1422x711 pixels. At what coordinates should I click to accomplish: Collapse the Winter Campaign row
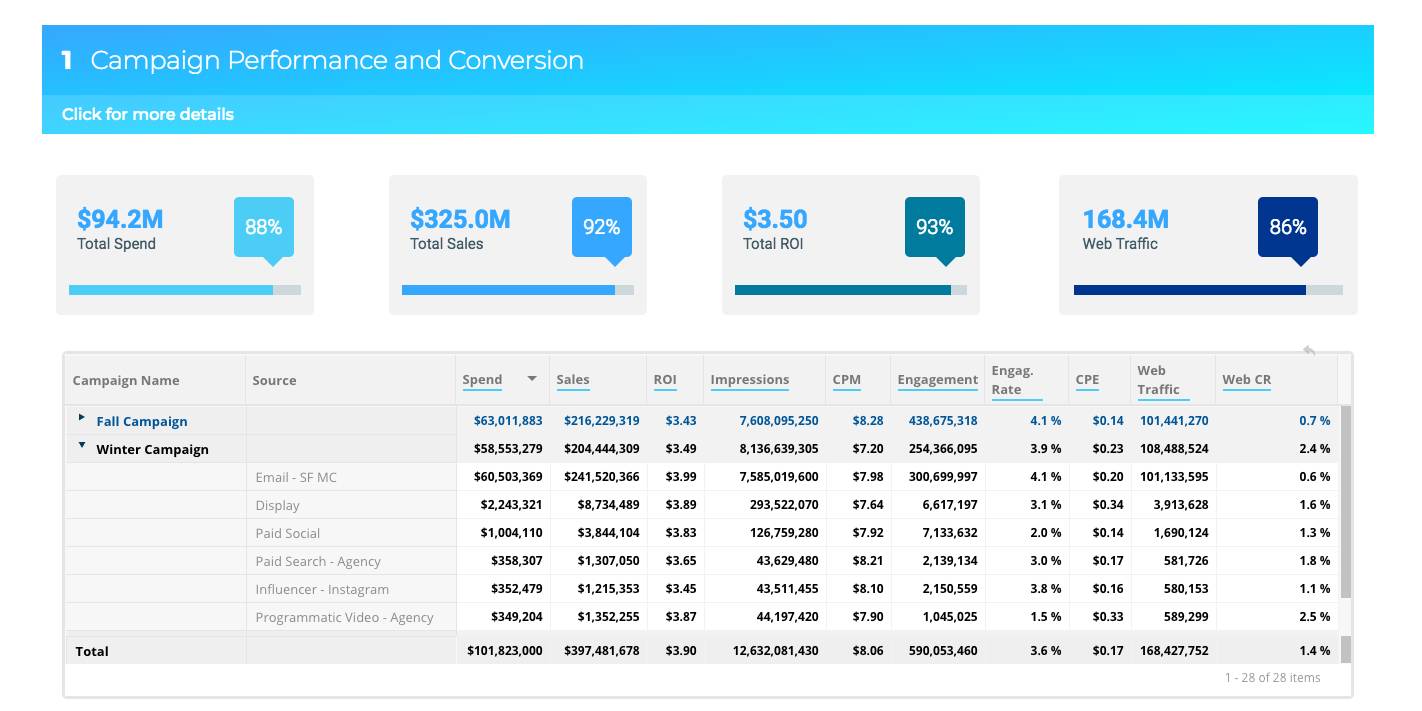click(81, 447)
